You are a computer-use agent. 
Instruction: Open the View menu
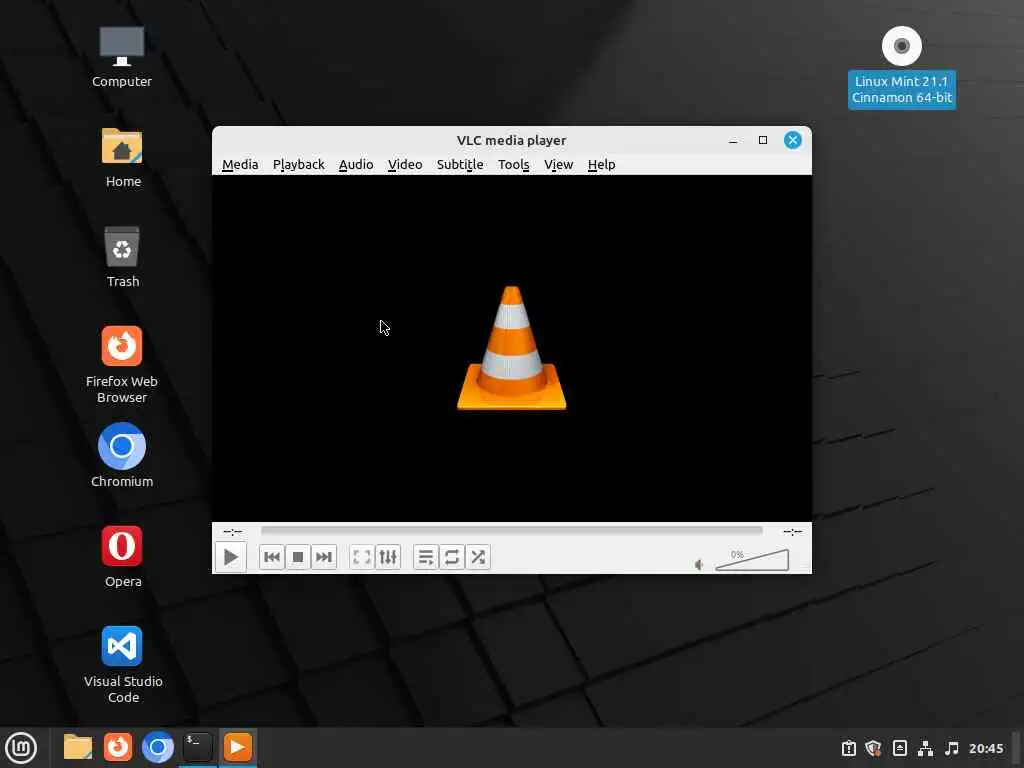[558, 165]
